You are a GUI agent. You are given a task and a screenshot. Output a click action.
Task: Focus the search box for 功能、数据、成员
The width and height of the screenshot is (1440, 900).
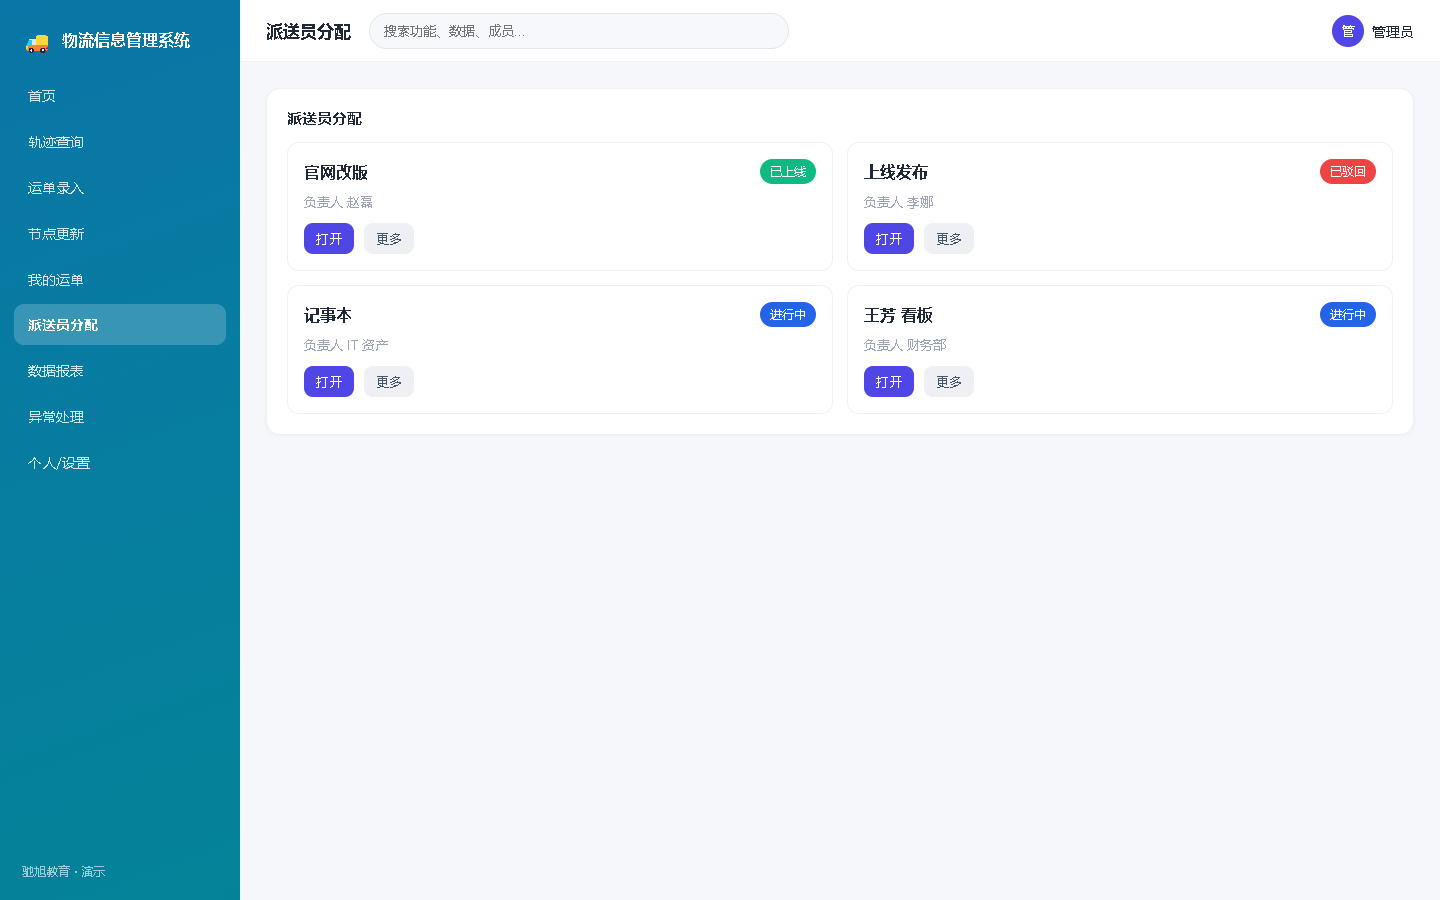[579, 31]
